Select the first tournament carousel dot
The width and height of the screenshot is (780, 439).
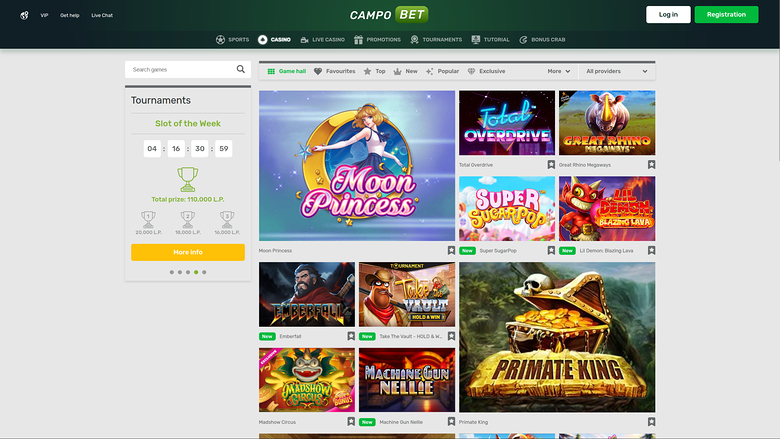[172, 272]
